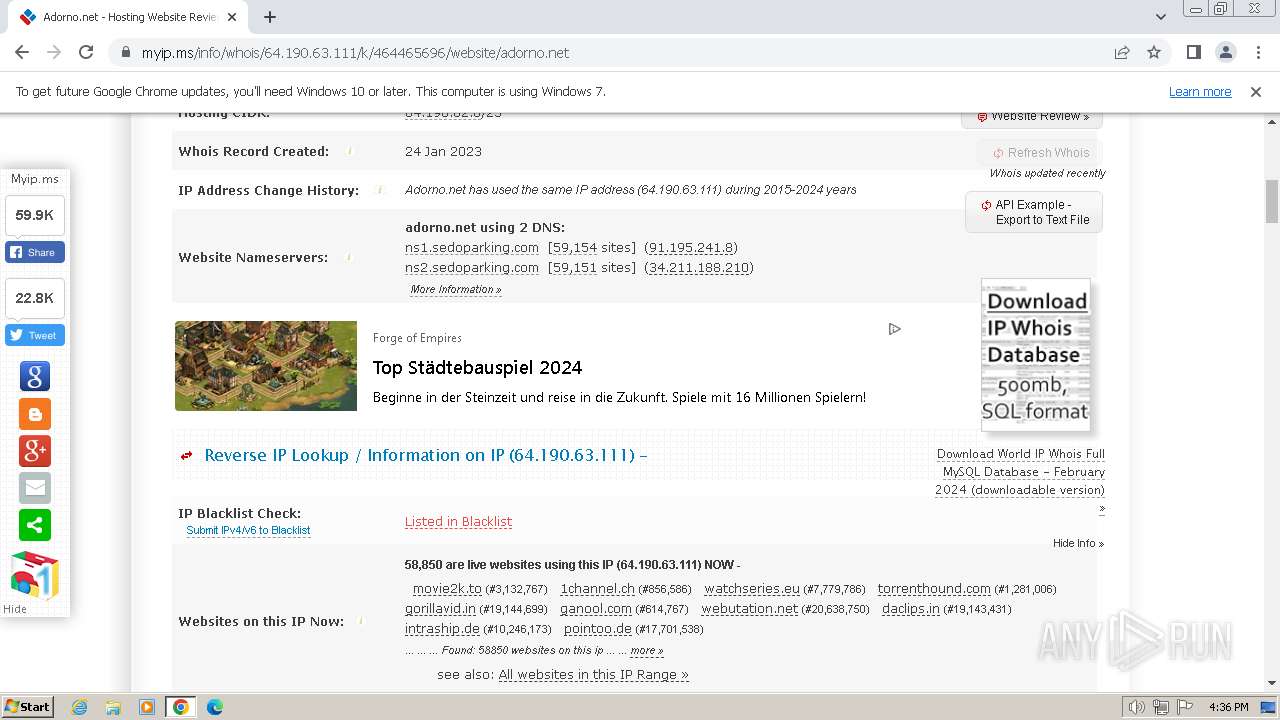
Task: Open movie2k.to website link
Action: [447, 589]
